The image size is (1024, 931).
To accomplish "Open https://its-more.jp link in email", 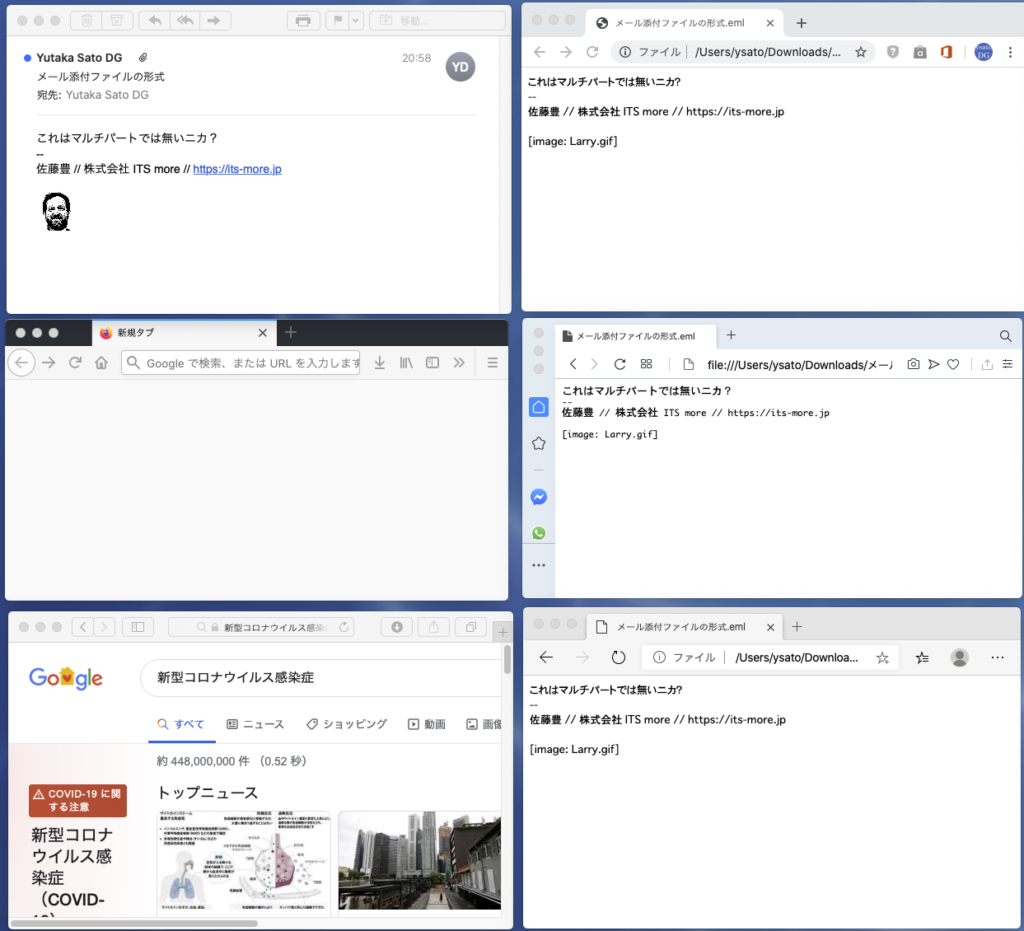I will 237,169.
